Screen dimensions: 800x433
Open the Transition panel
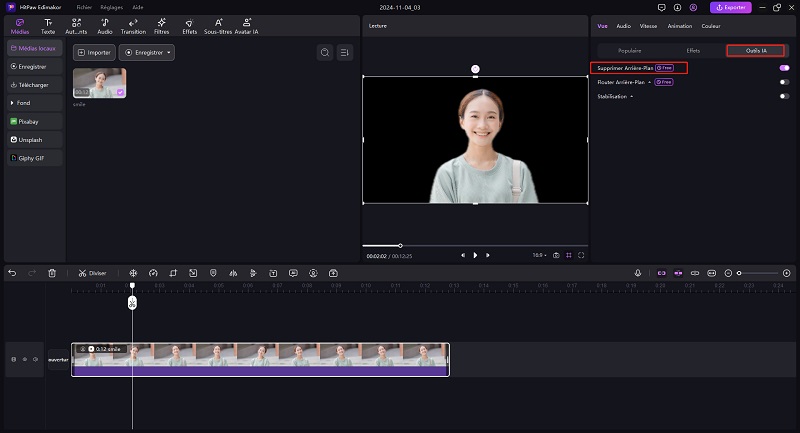[133, 26]
